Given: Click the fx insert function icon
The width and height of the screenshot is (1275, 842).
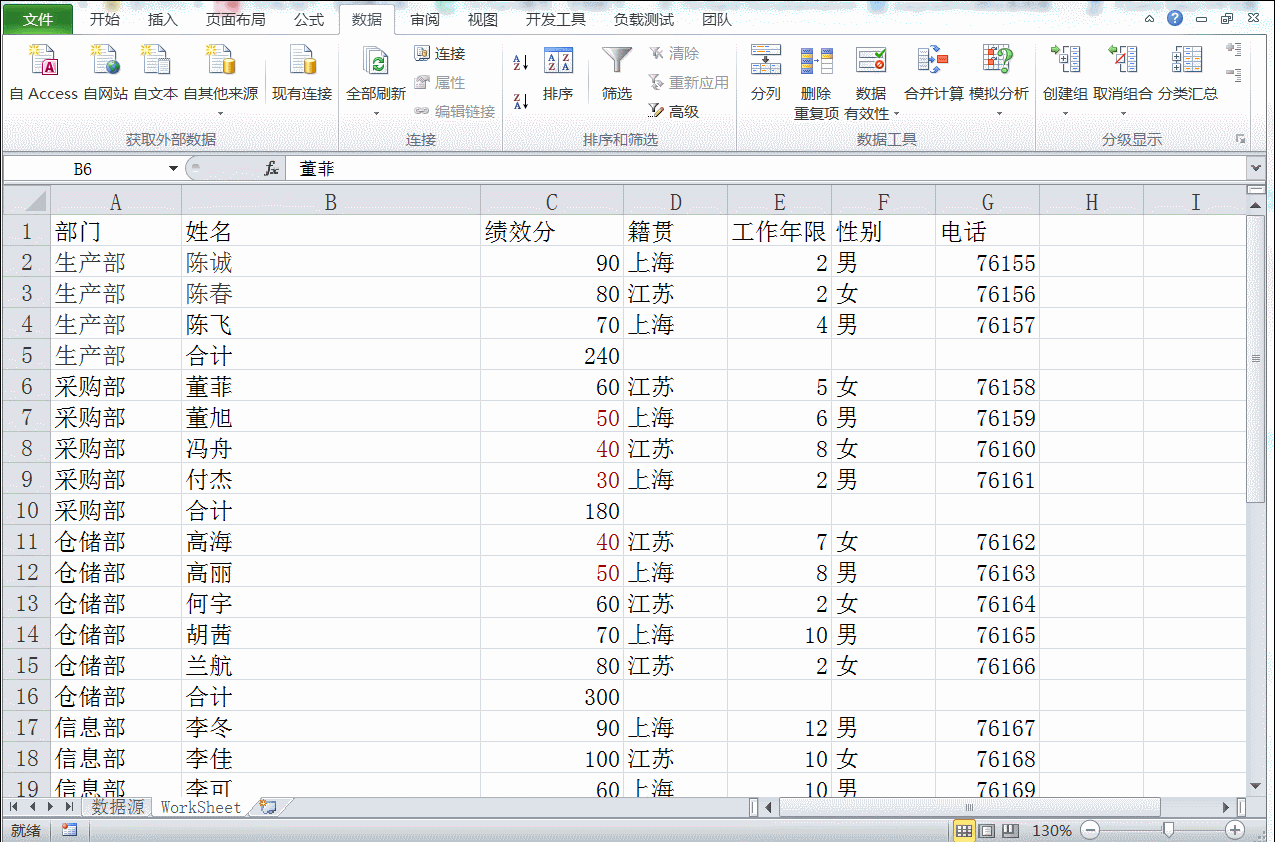Looking at the screenshot, I should click(x=271, y=169).
